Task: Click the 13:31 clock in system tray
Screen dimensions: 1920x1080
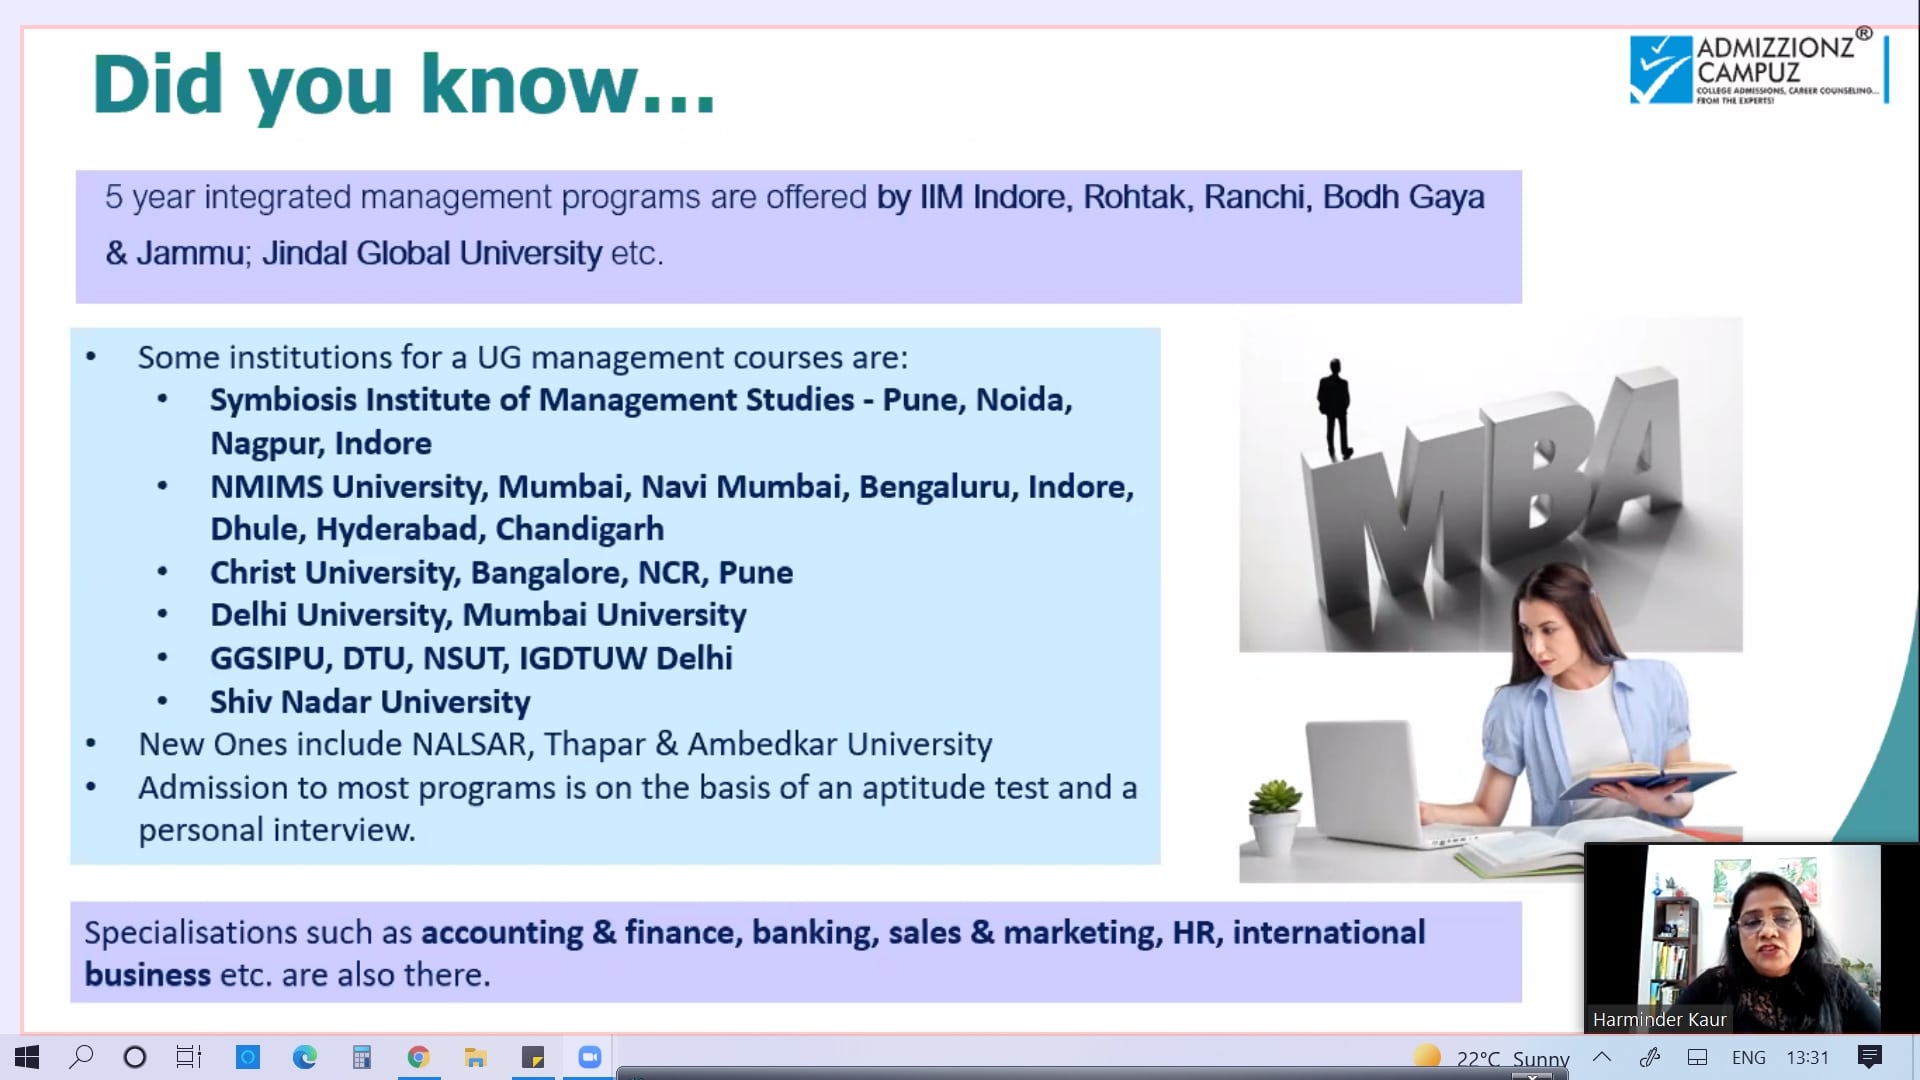Action: click(x=1807, y=1057)
